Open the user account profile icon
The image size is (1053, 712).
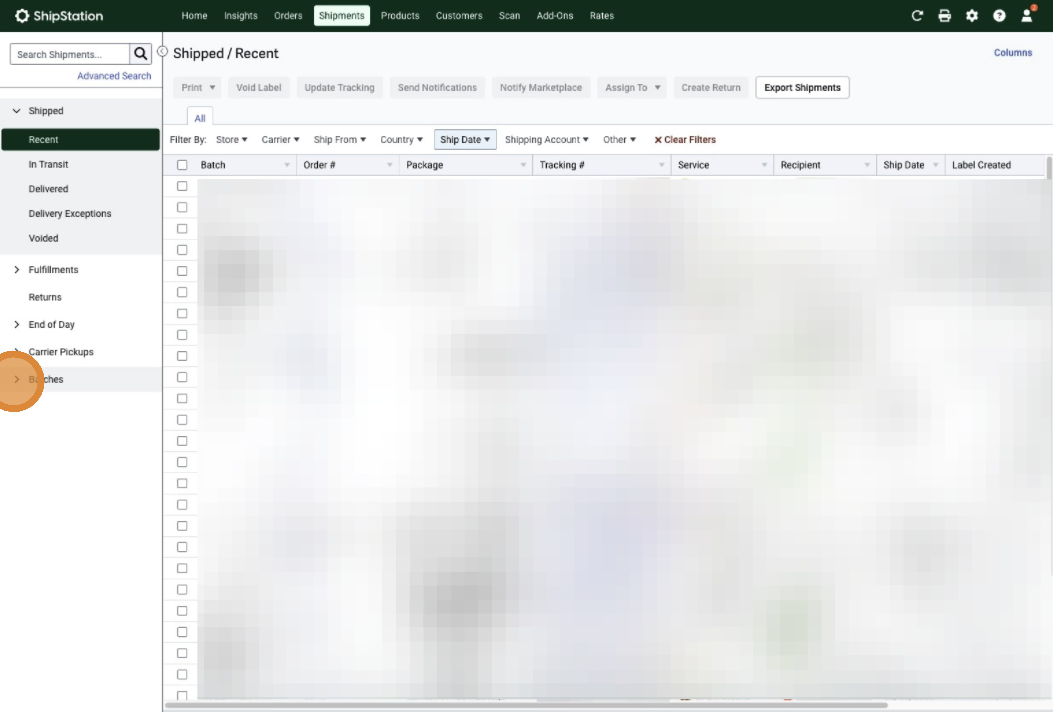(x=1027, y=16)
